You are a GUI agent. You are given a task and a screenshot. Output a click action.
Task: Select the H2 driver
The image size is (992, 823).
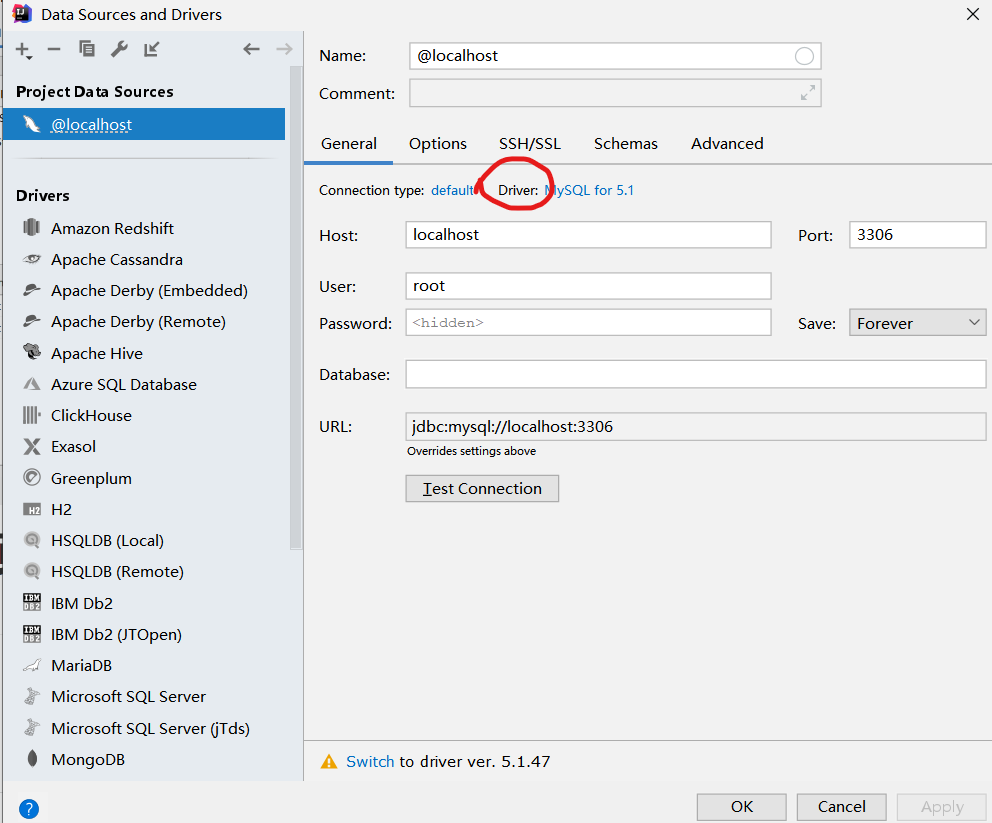(61, 509)
